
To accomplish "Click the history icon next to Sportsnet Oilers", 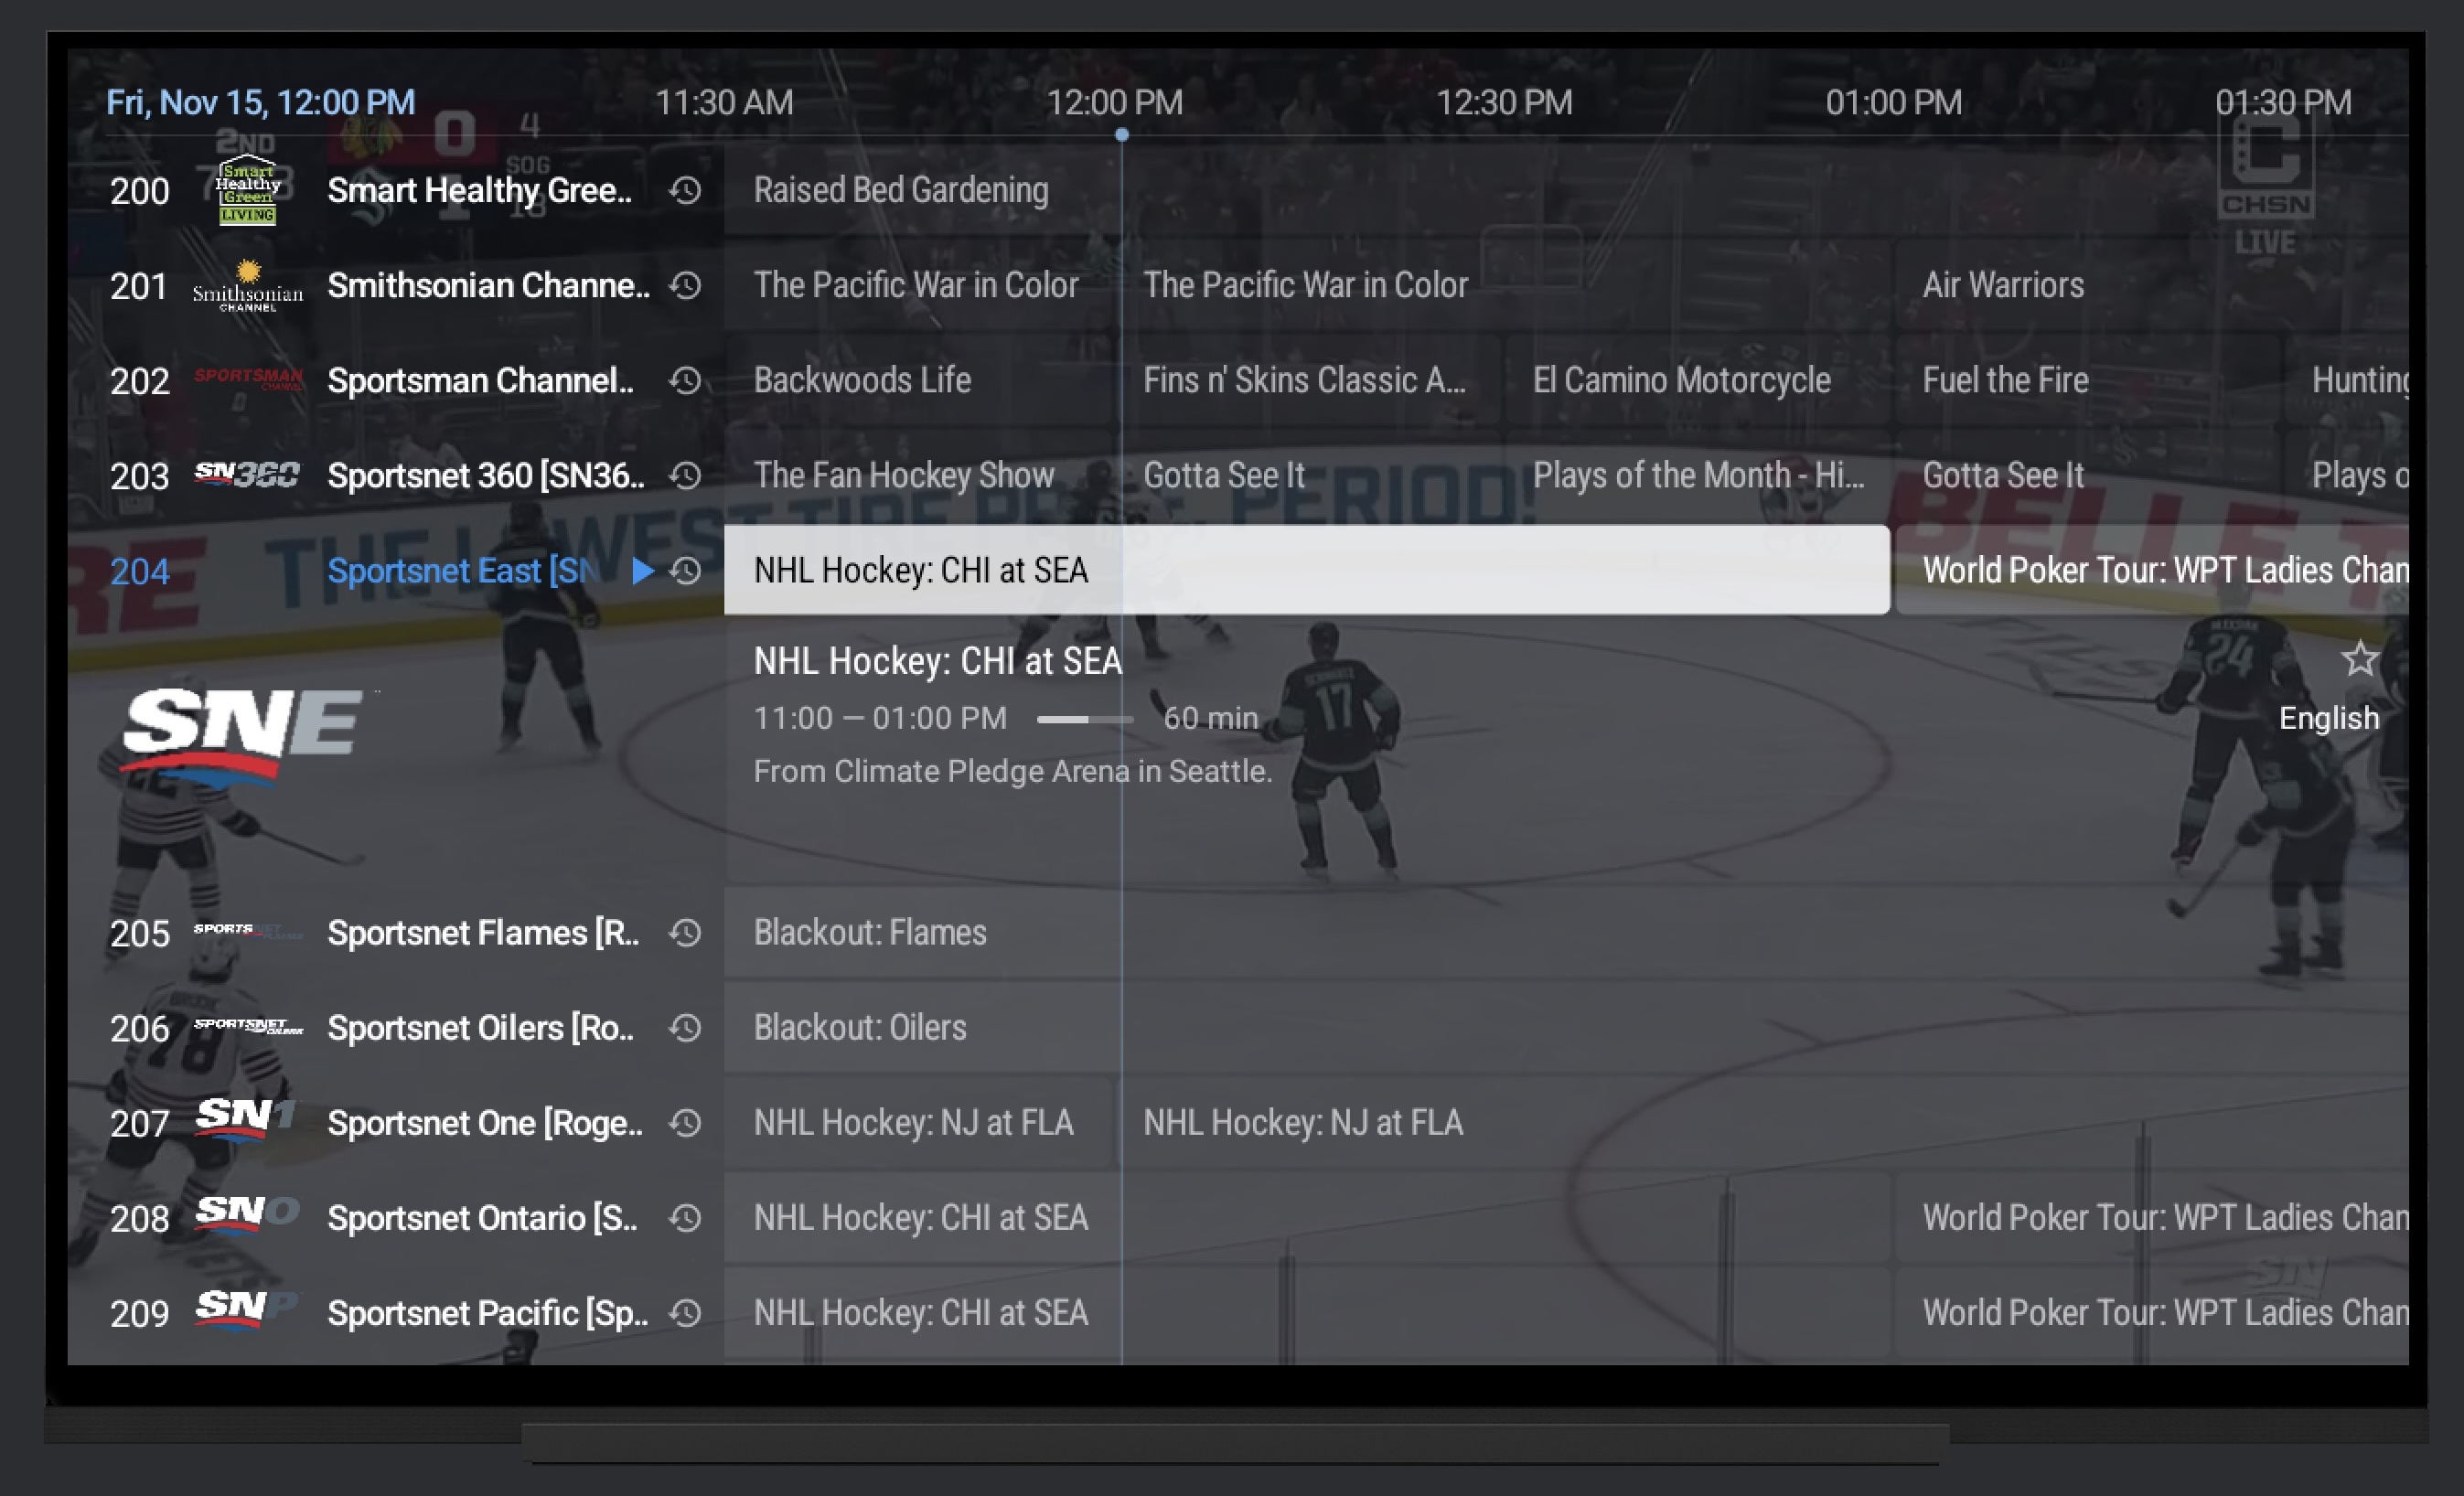I will [x=685, y=1027].
